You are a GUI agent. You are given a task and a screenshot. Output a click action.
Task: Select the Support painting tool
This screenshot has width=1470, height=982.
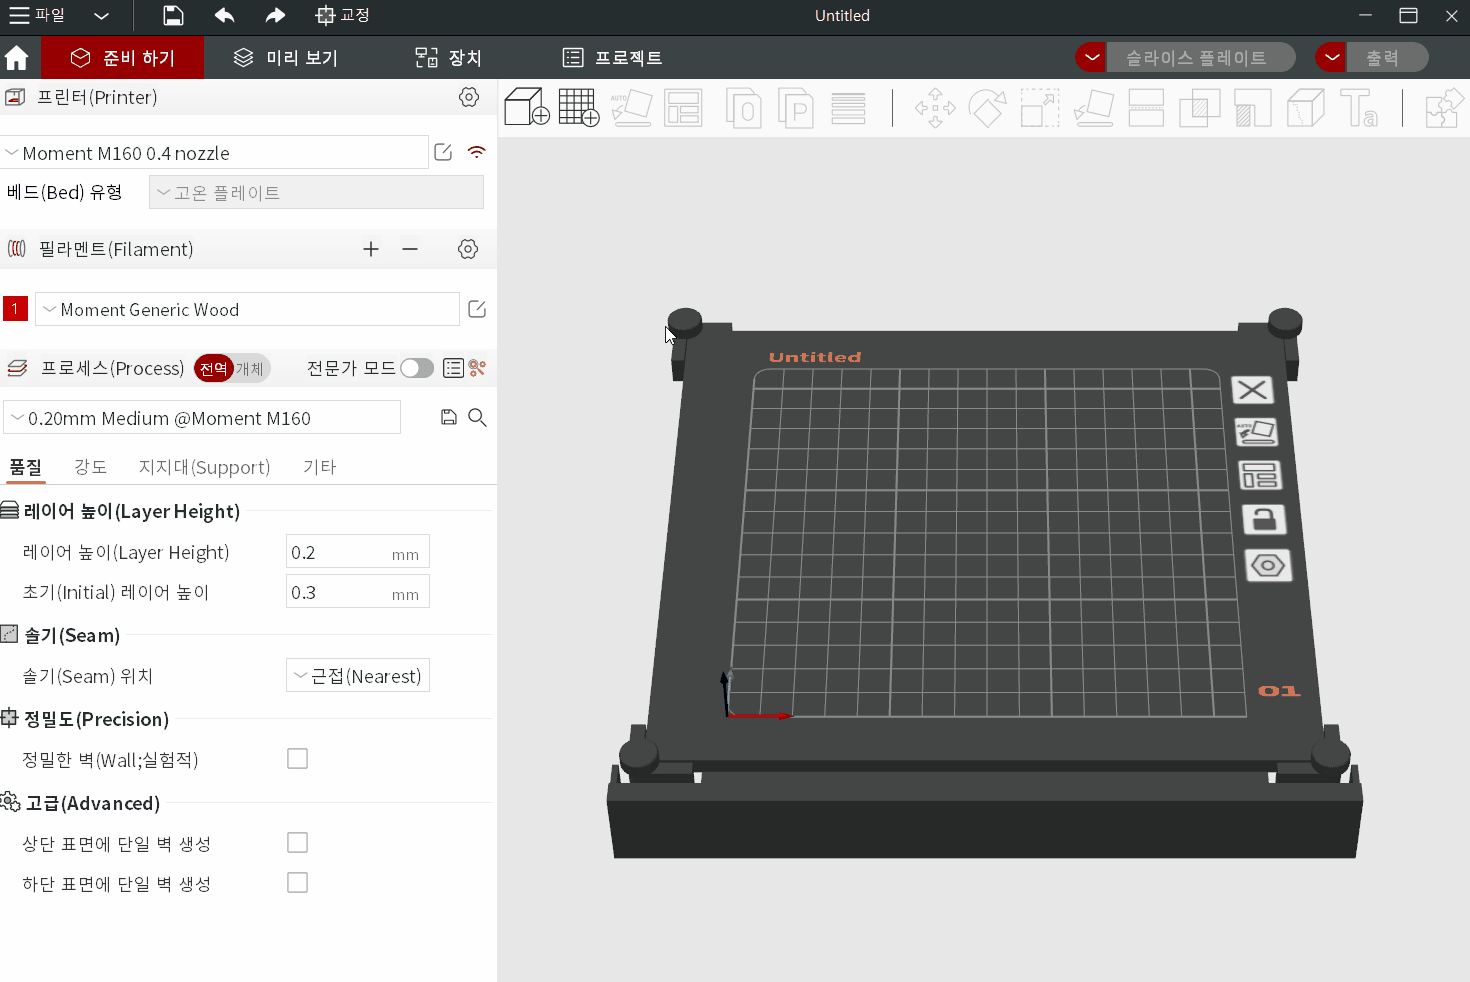coord(1253,108)
